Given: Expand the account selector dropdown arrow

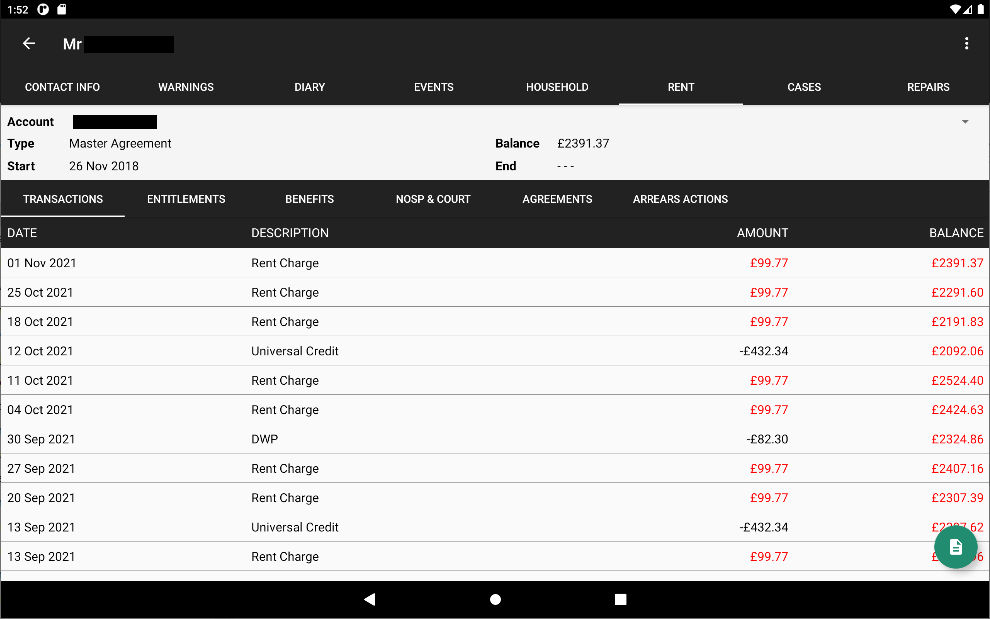Looking at the screenshot, I should [x=965, y=121].
